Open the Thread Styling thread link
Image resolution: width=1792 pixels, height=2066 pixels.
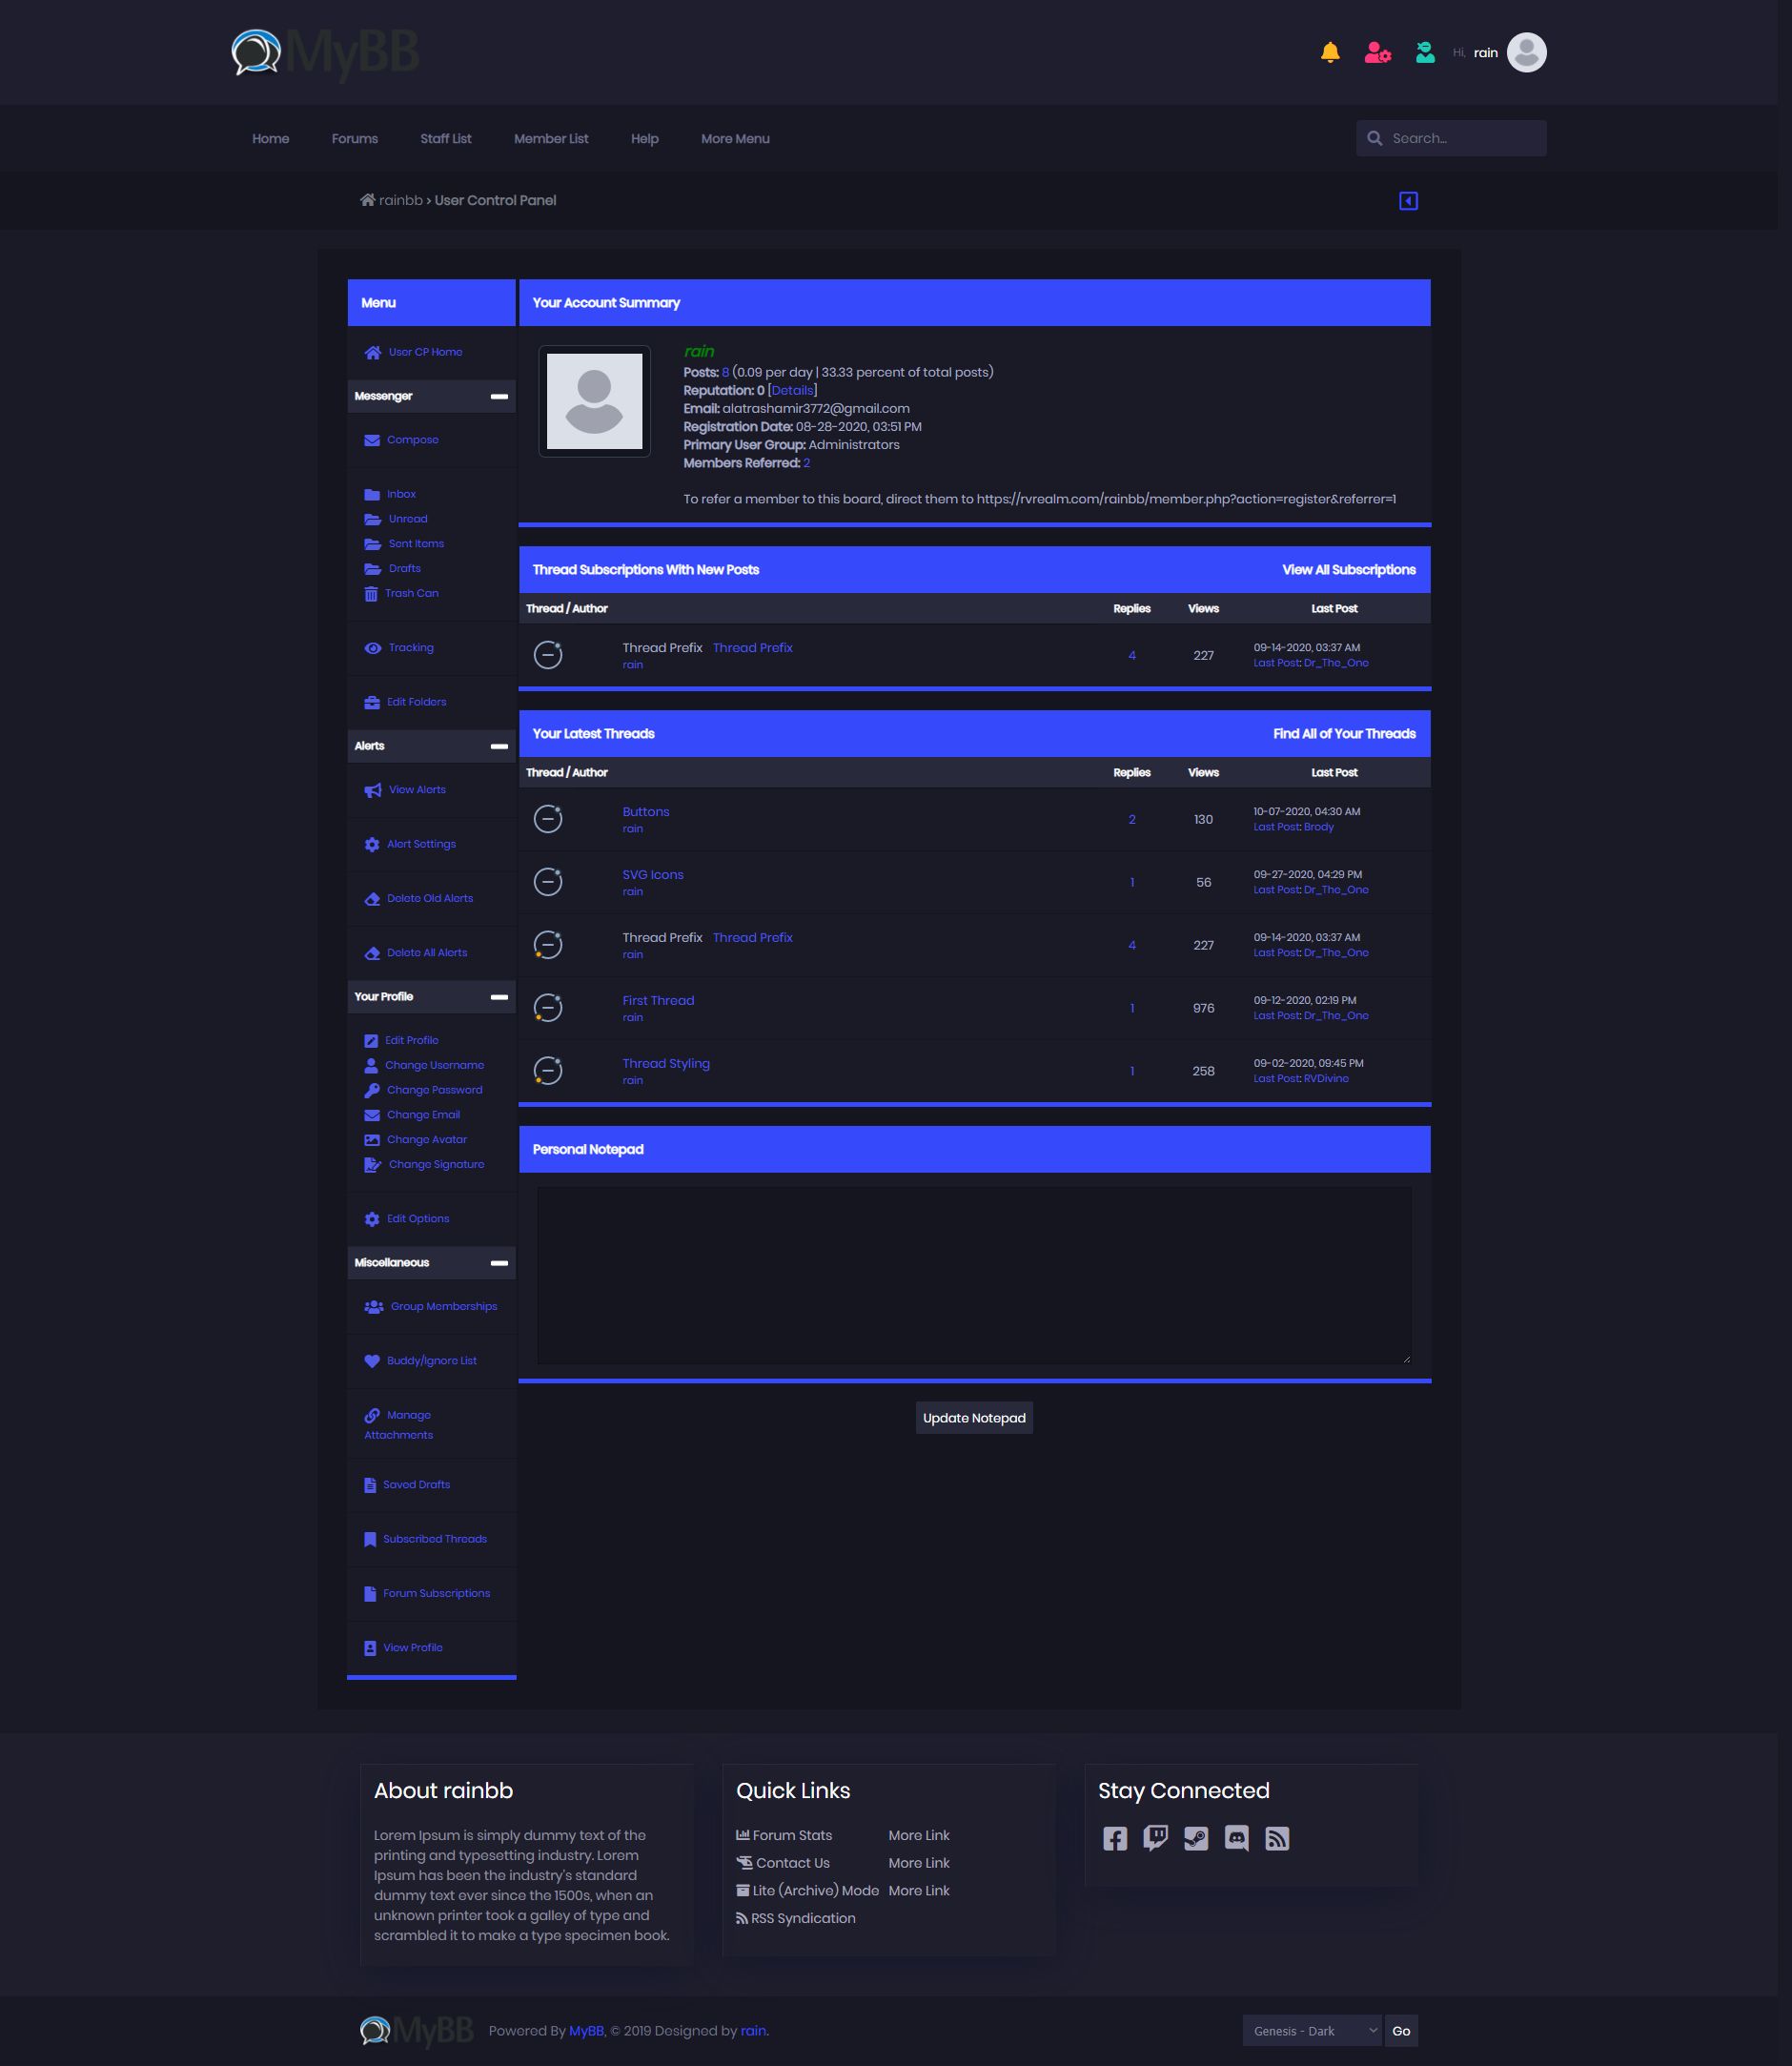(x=666, y=1064)
